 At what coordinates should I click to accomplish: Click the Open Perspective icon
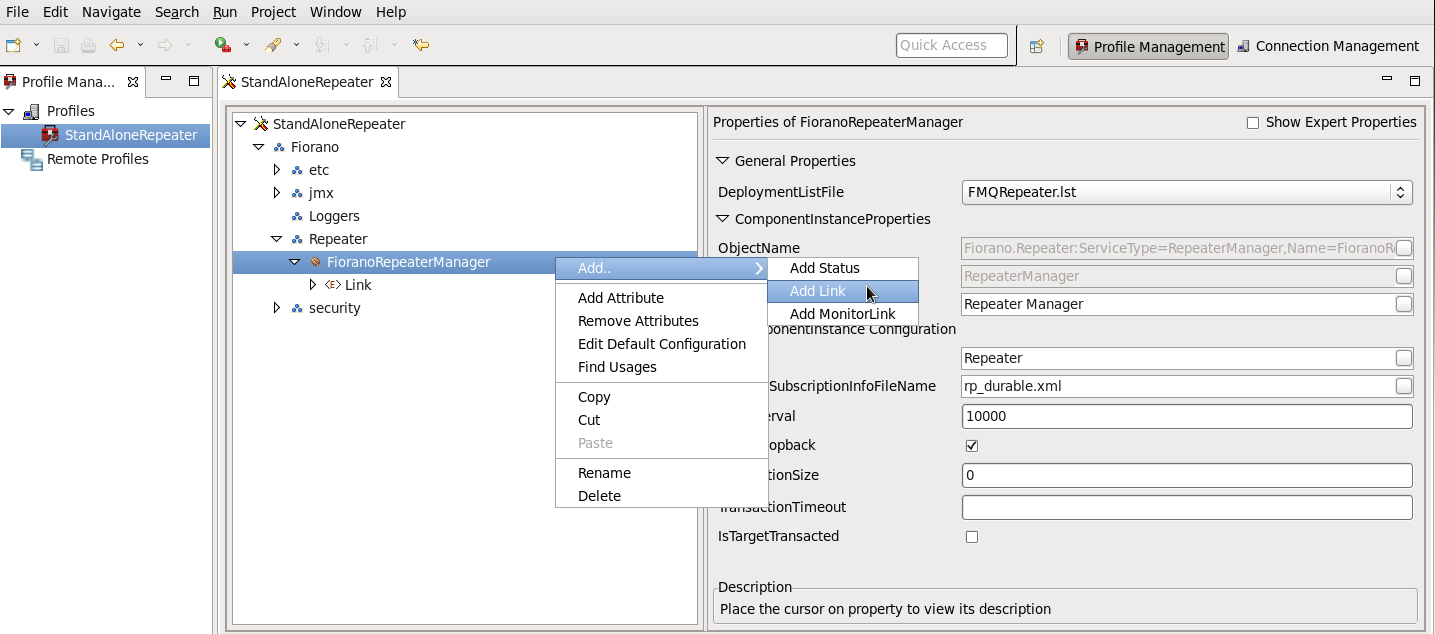tap(1037, 46)
